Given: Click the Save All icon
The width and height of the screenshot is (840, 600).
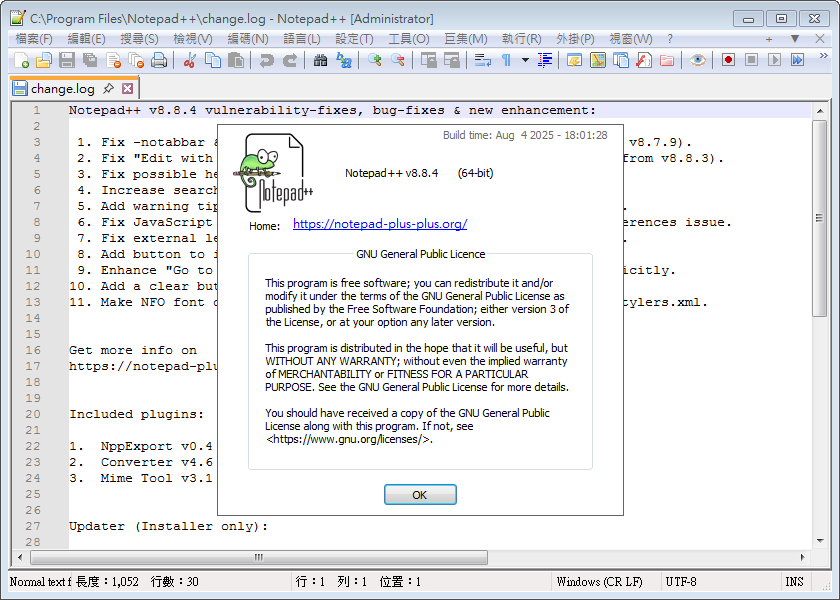Looking at the screenshot, I should coord(90,60).
